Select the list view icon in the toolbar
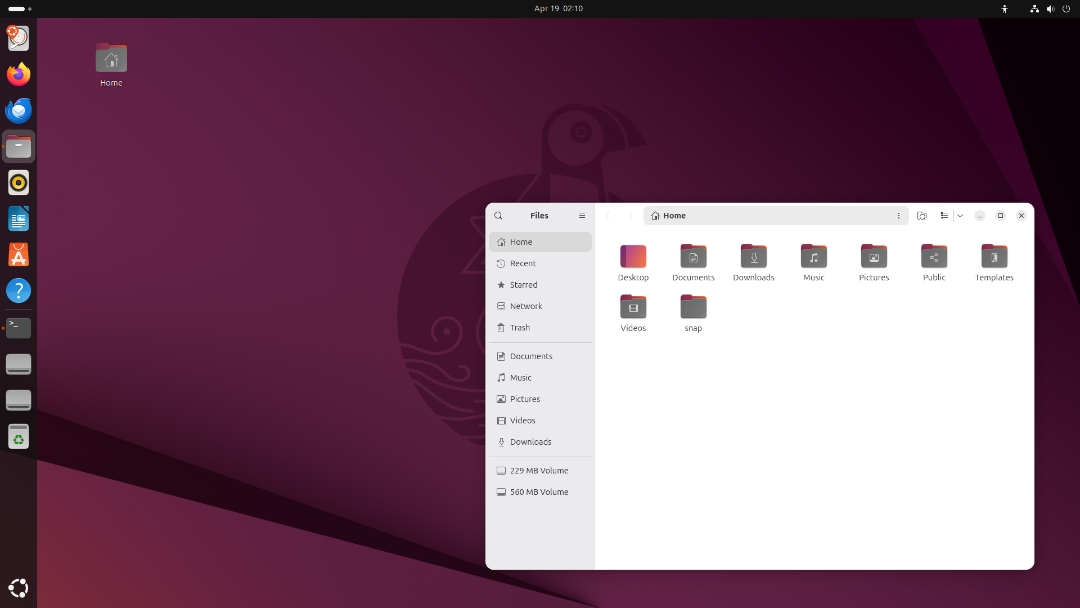 coord(943,215)
